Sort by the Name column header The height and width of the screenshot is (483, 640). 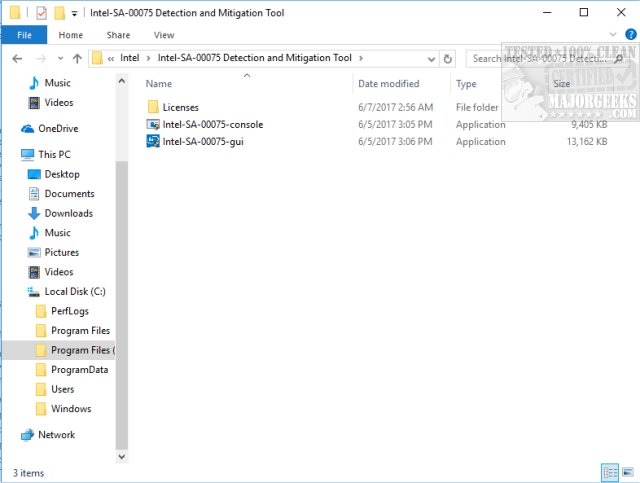click(159, 84)
